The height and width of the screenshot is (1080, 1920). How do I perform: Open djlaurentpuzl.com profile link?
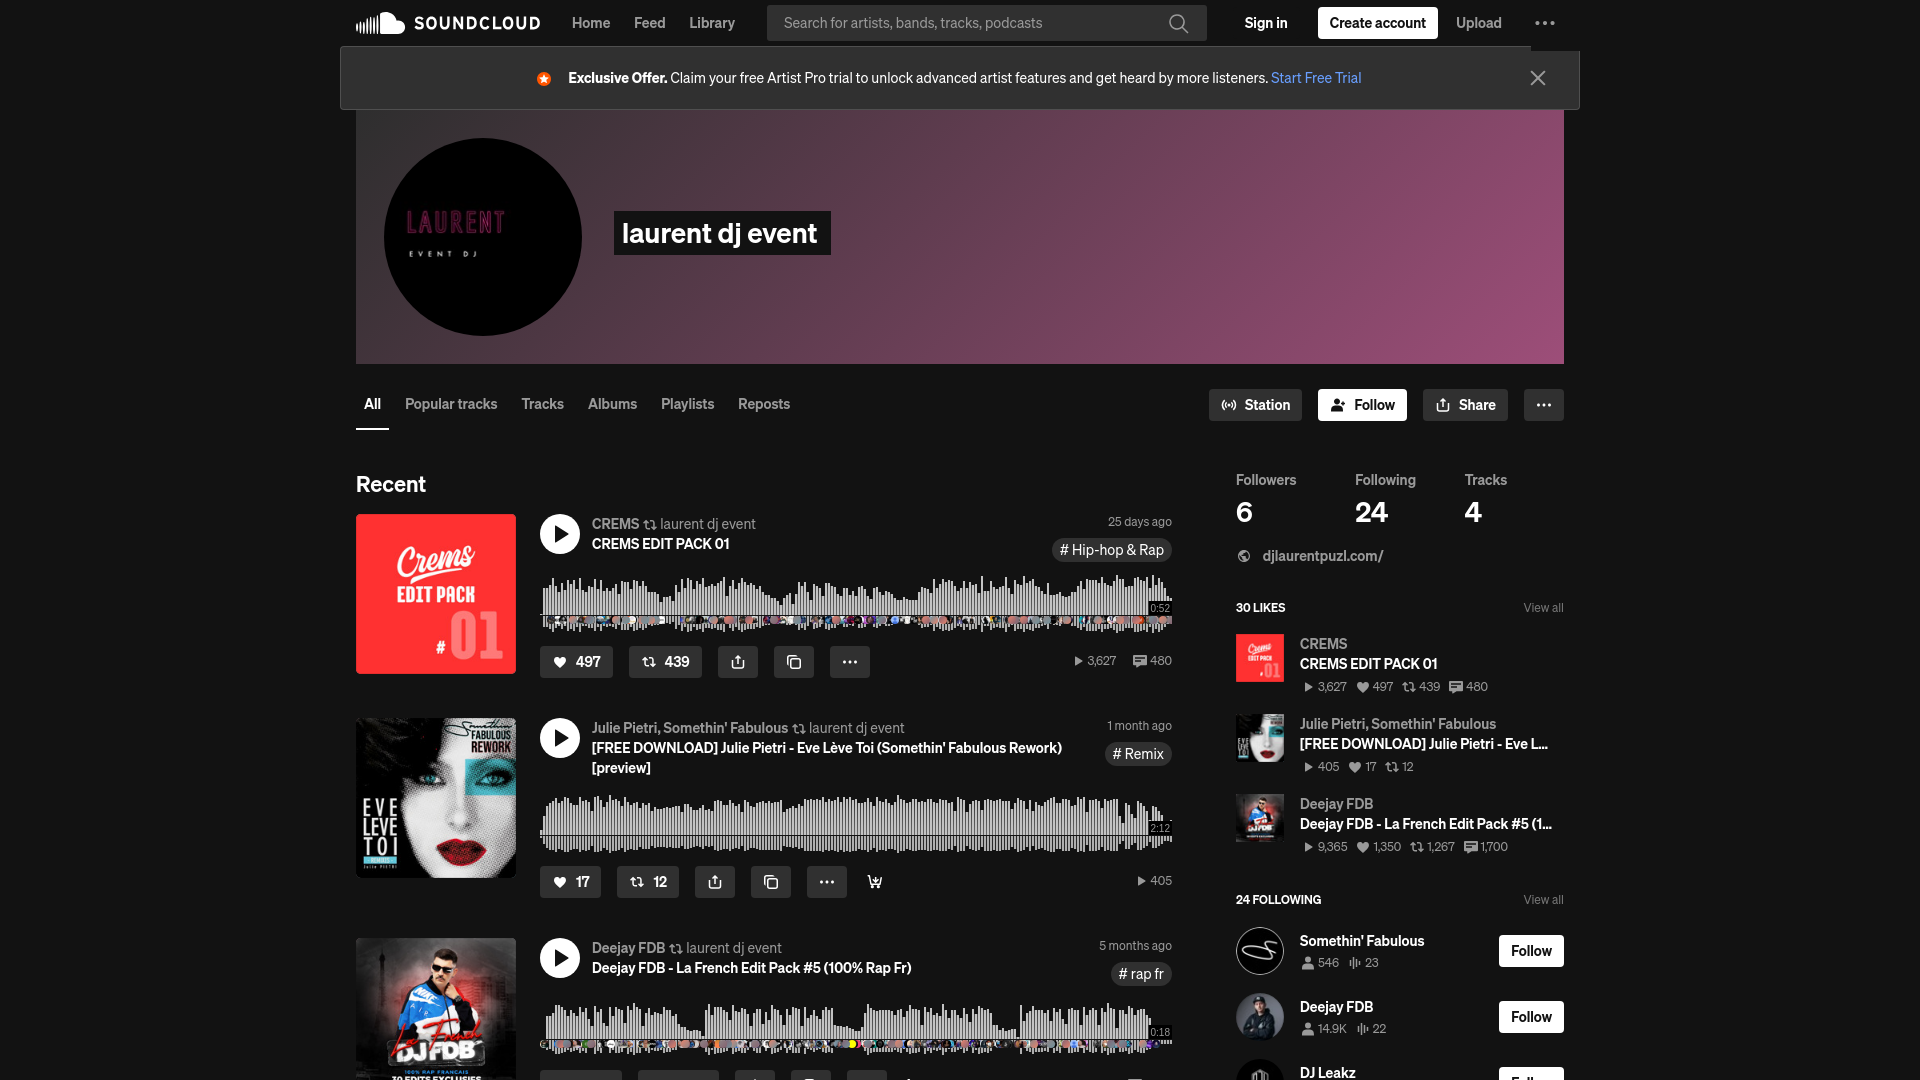[1322, 556]
